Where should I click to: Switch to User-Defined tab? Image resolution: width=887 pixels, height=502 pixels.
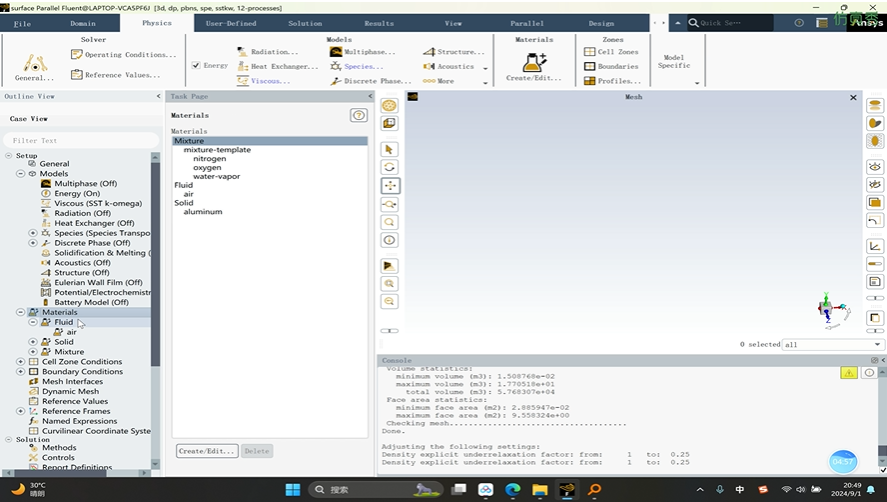[x=231, y=23]
